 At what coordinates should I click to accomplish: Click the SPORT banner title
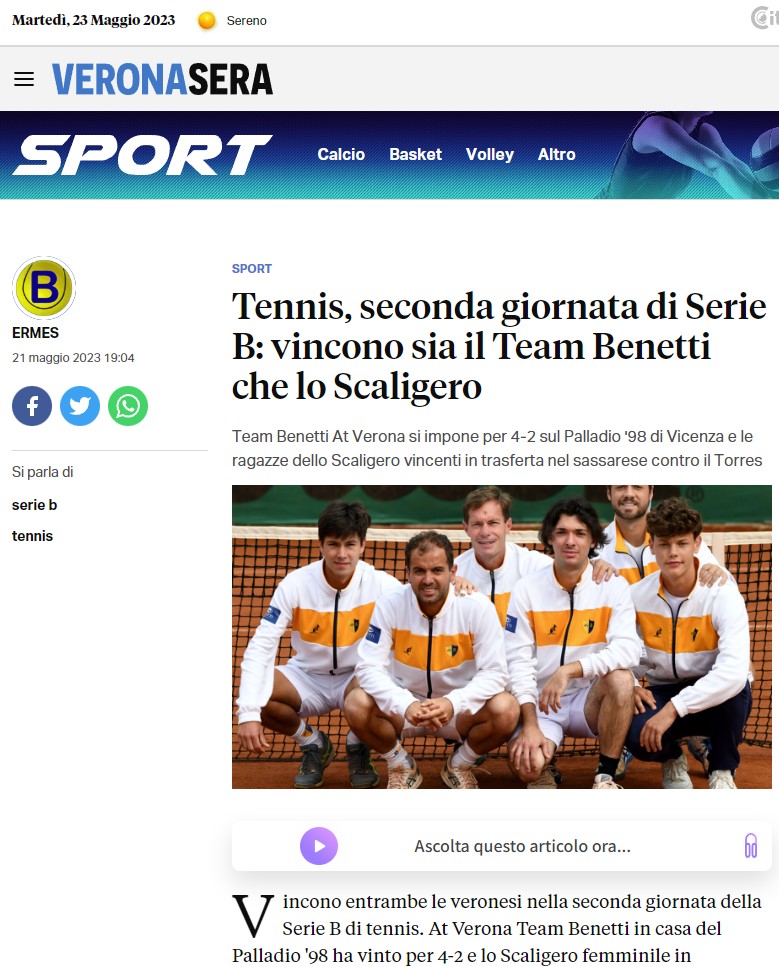click(142, 155)
